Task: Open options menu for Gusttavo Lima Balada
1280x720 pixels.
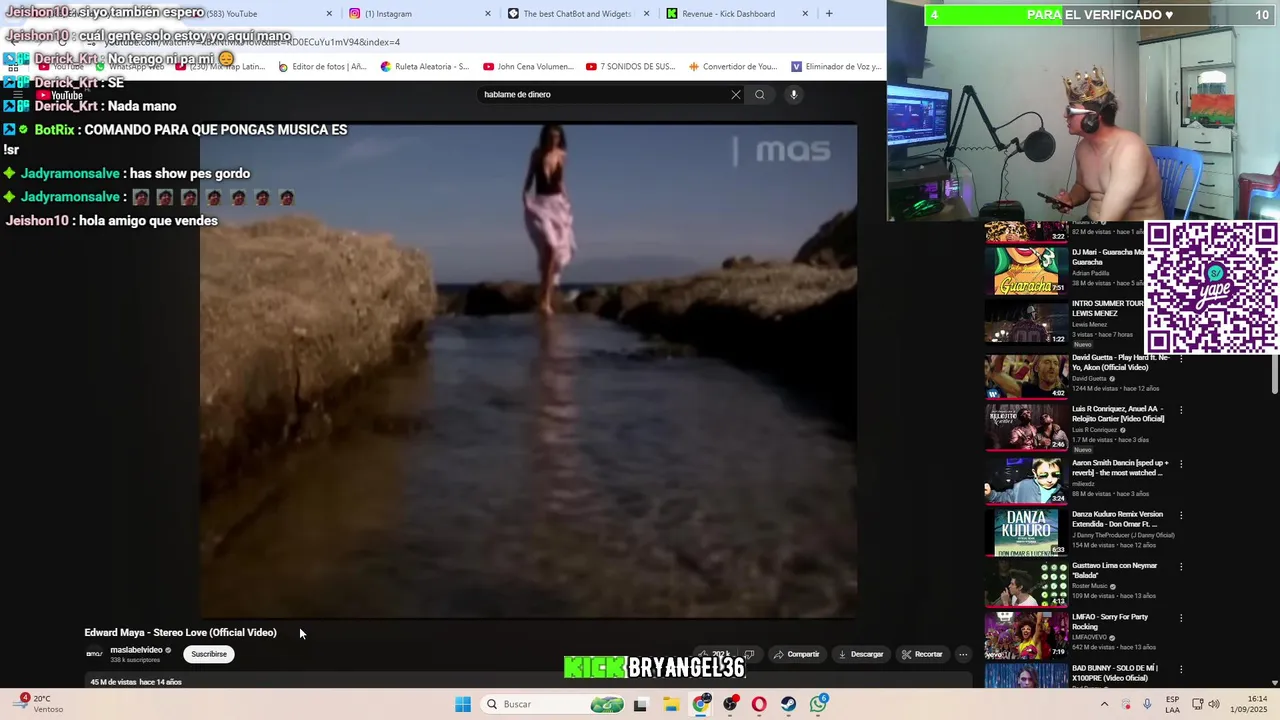Action: tap(1181, 567)
